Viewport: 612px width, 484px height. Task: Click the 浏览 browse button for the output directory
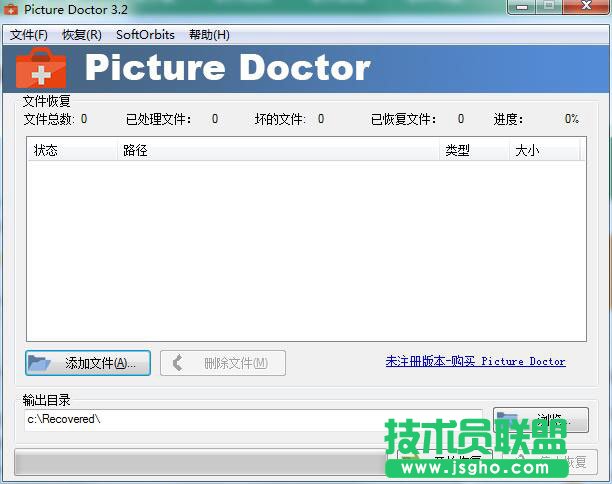(541, 420)
